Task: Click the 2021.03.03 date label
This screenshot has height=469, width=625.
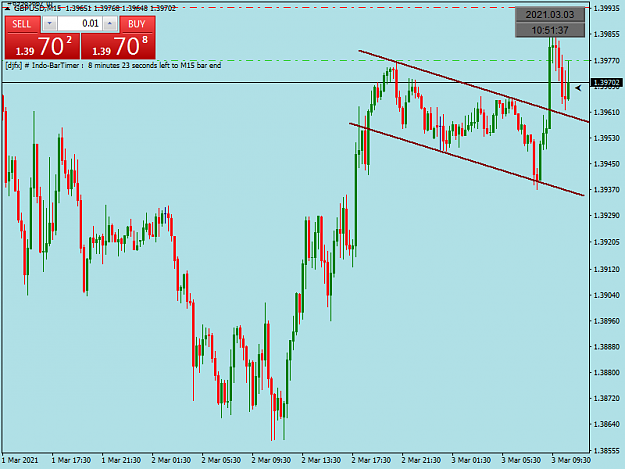Action: click(x=550, y=15)
